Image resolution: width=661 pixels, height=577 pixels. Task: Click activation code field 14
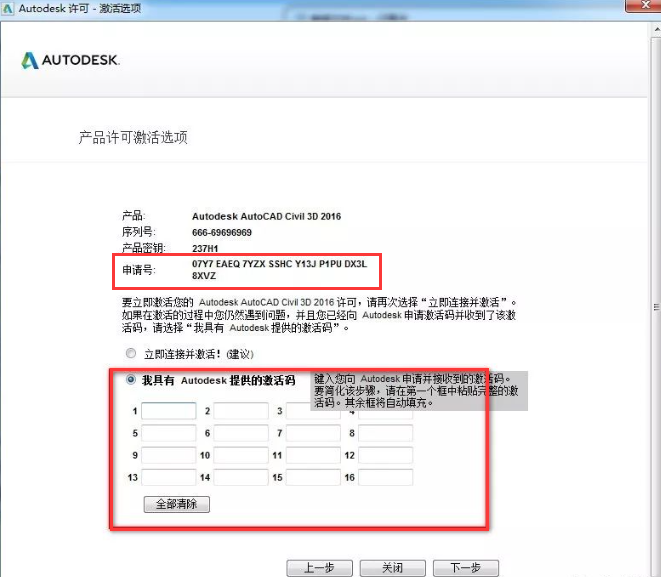coord(241,478)
